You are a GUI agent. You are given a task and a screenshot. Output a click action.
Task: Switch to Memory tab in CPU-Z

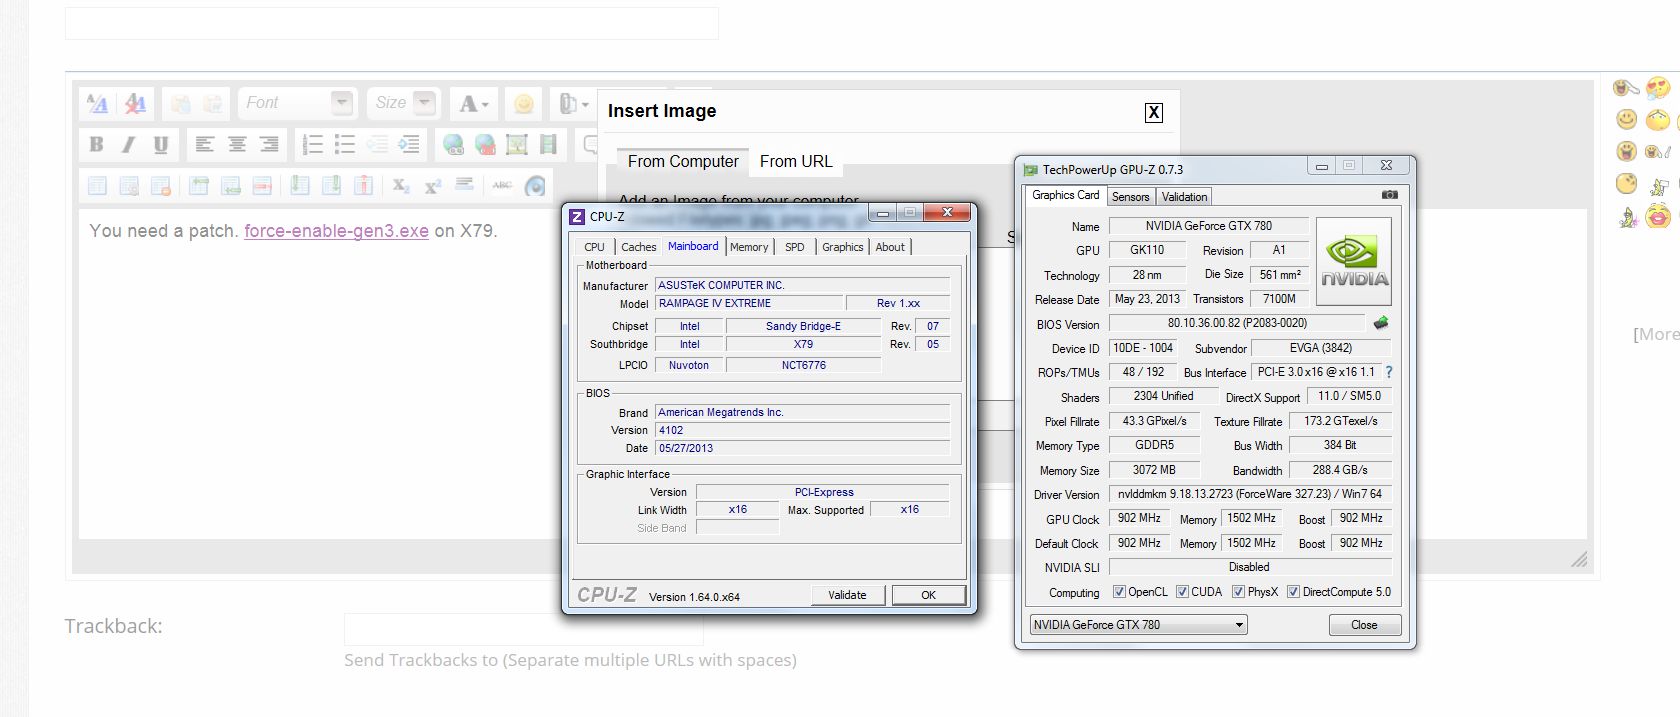(749, 247)
